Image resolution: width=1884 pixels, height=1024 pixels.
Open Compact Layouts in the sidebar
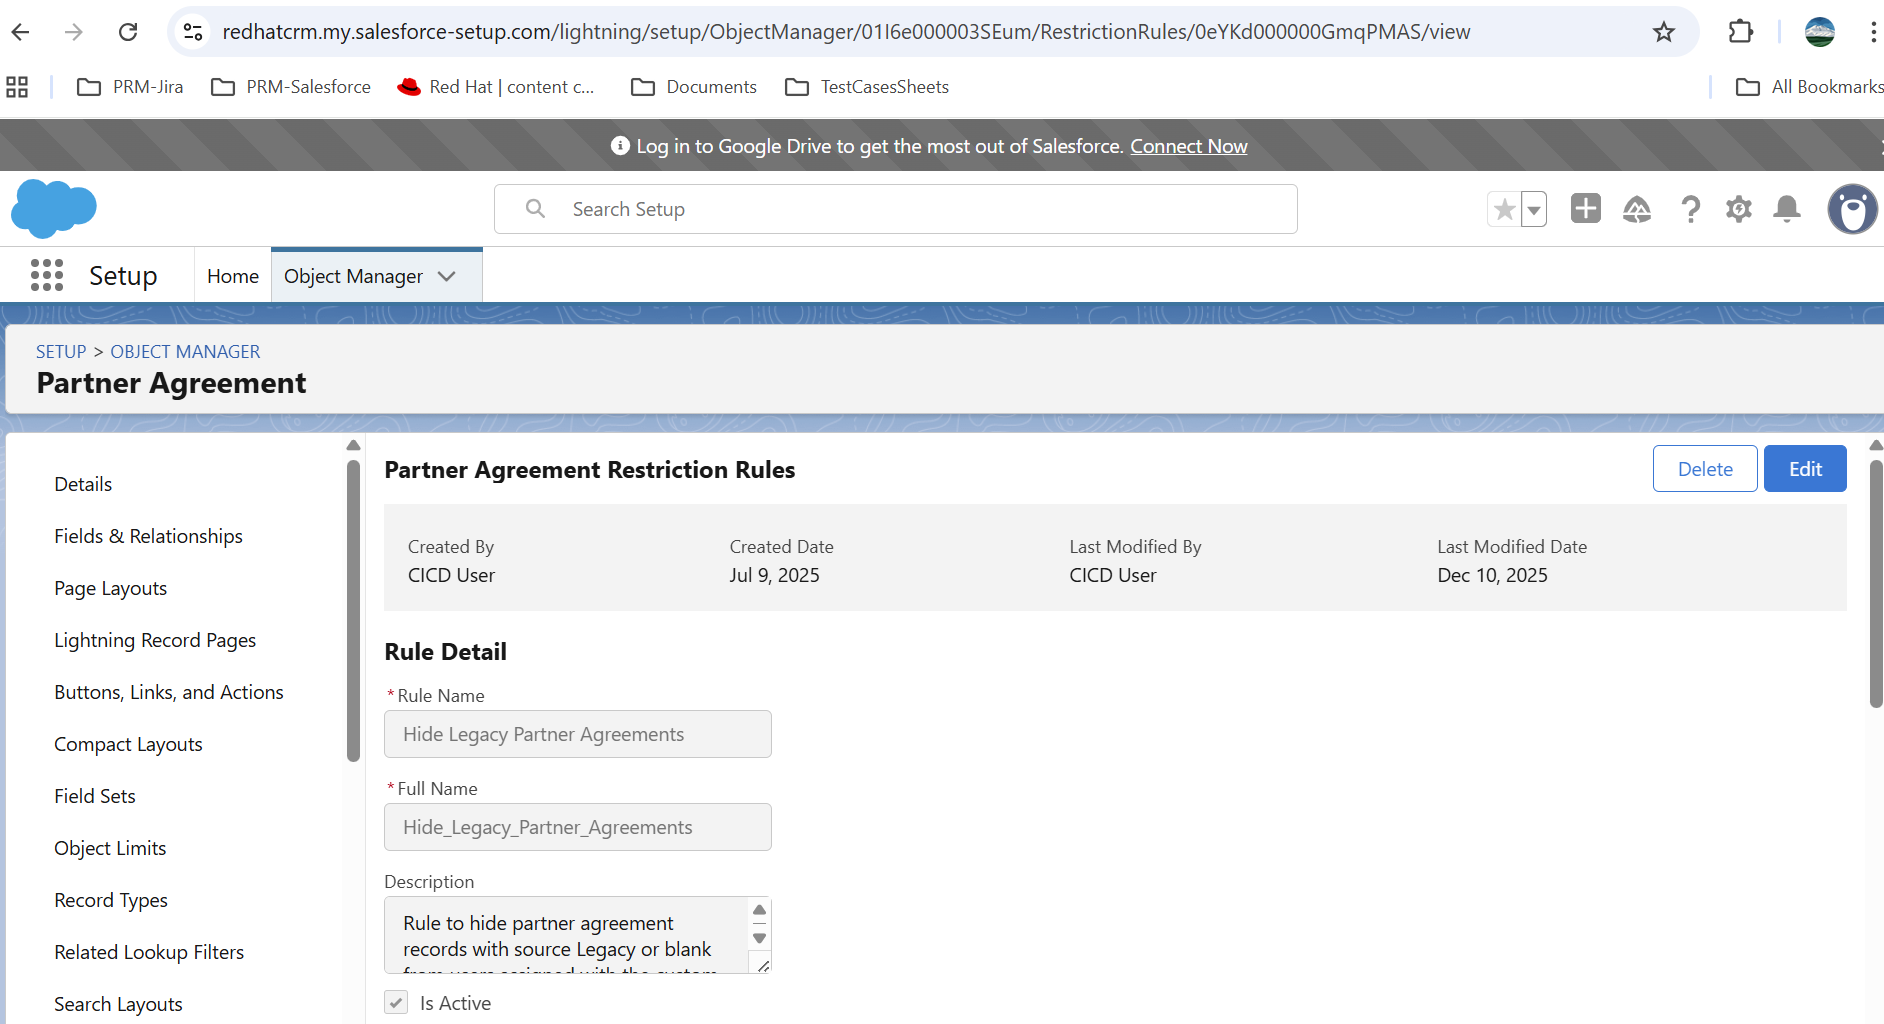[128, 744]
